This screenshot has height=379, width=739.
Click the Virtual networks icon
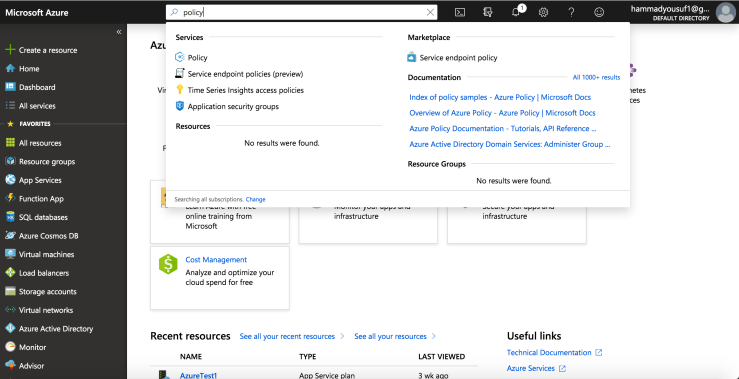pos(10,310)
